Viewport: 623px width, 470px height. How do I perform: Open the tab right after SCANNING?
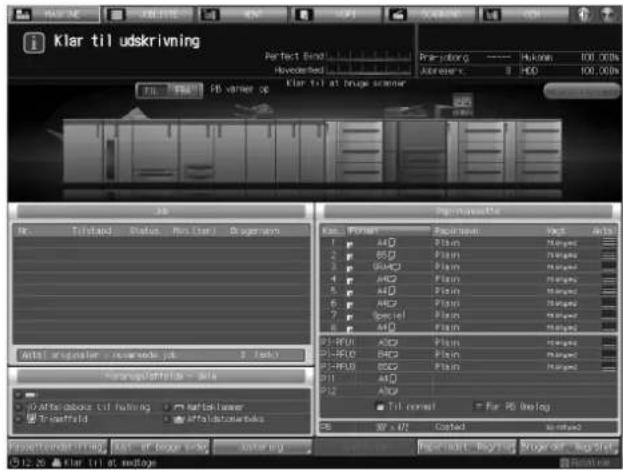point(524,15)
